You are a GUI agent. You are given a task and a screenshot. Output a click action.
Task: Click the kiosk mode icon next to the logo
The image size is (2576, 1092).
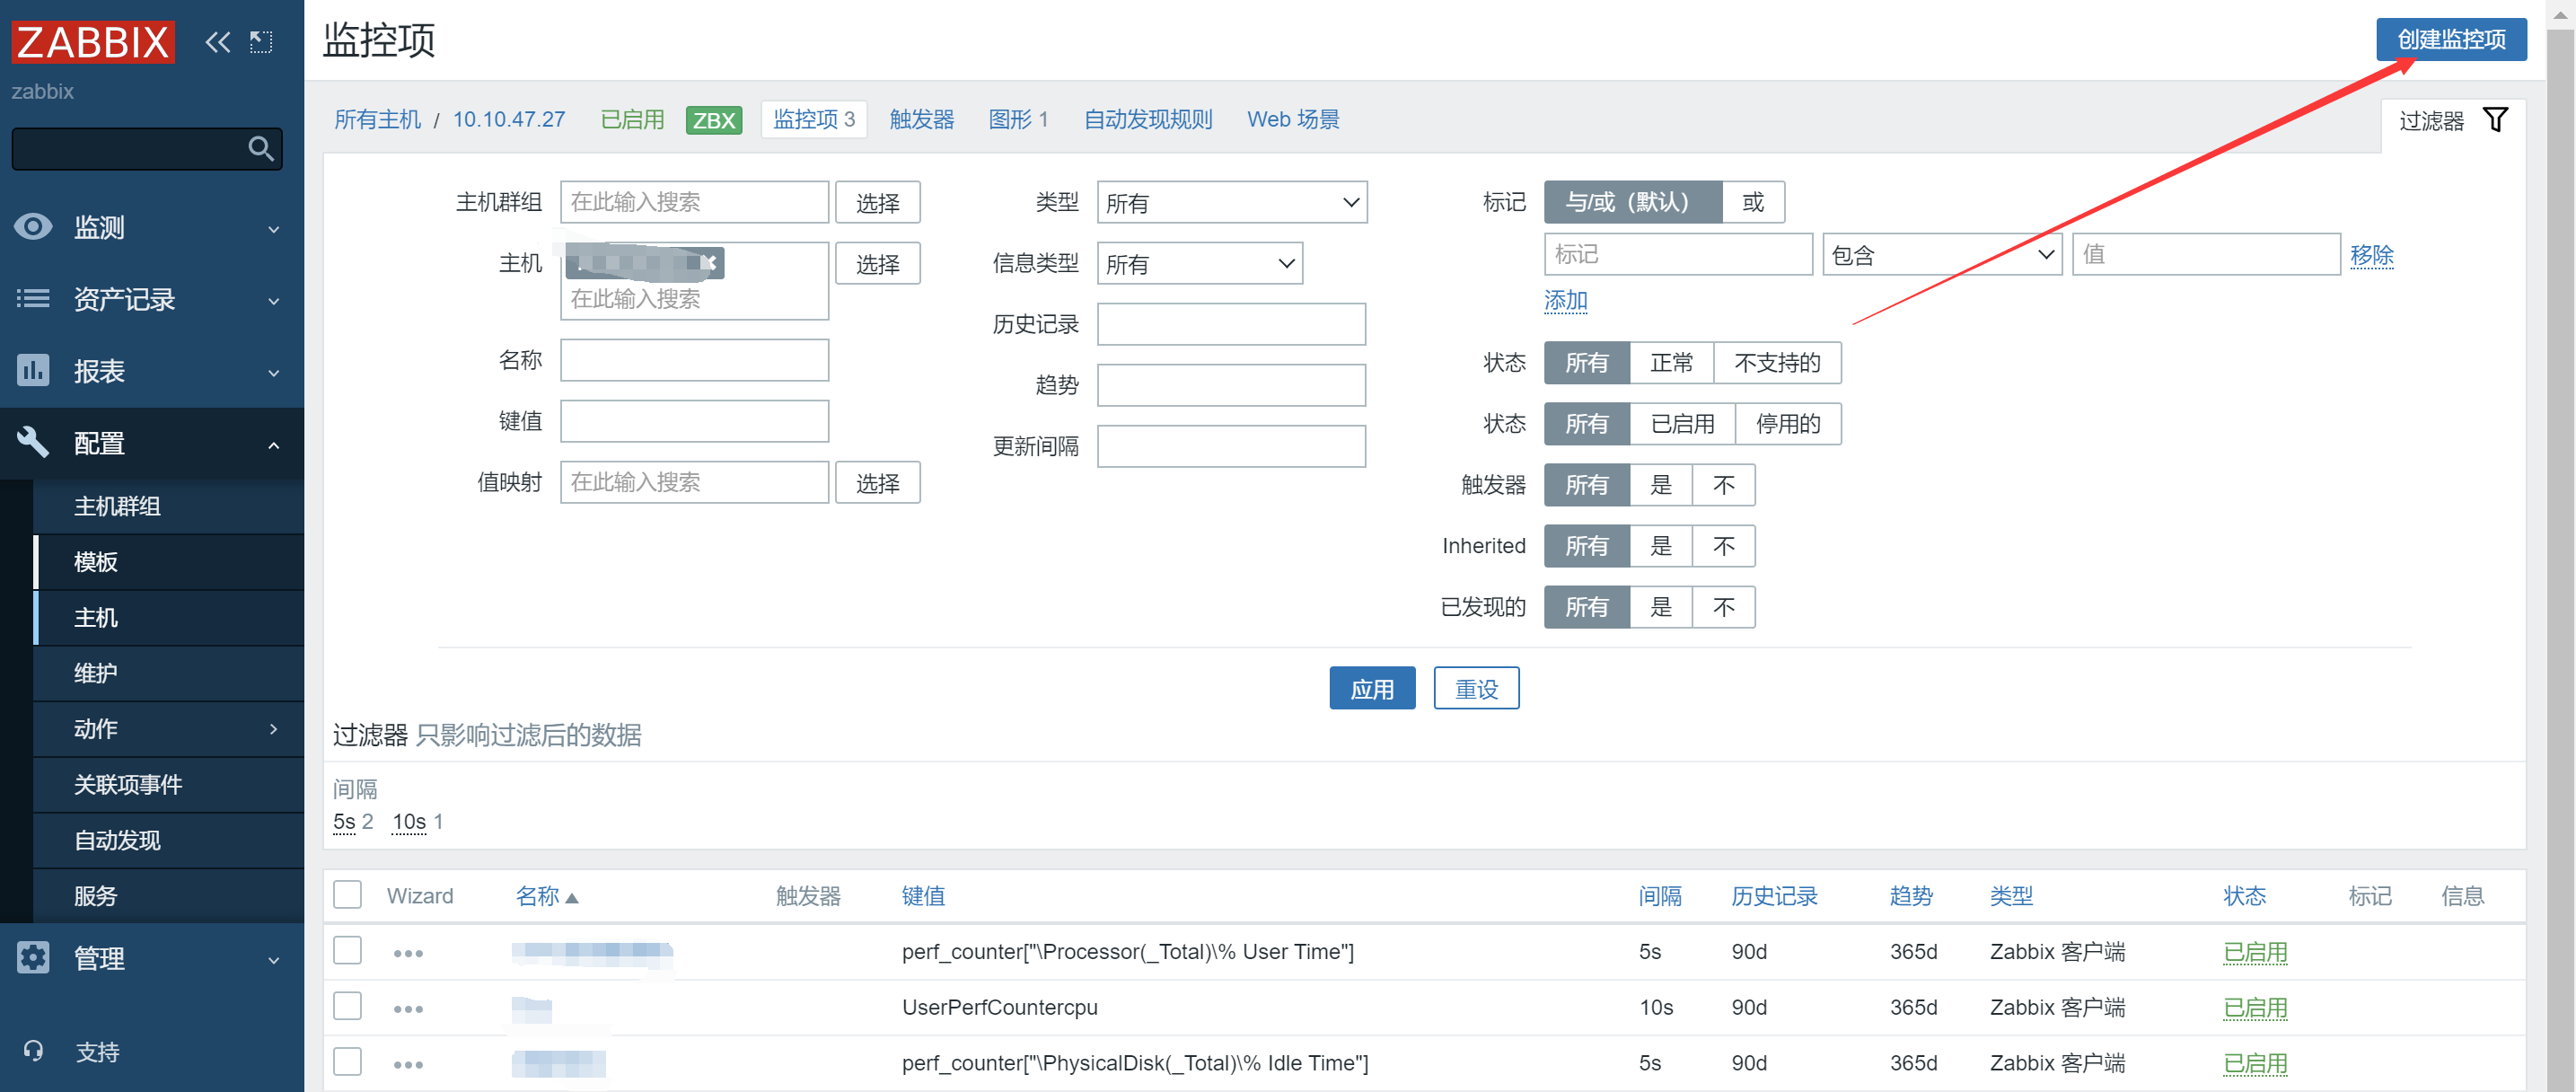[261, 42]
